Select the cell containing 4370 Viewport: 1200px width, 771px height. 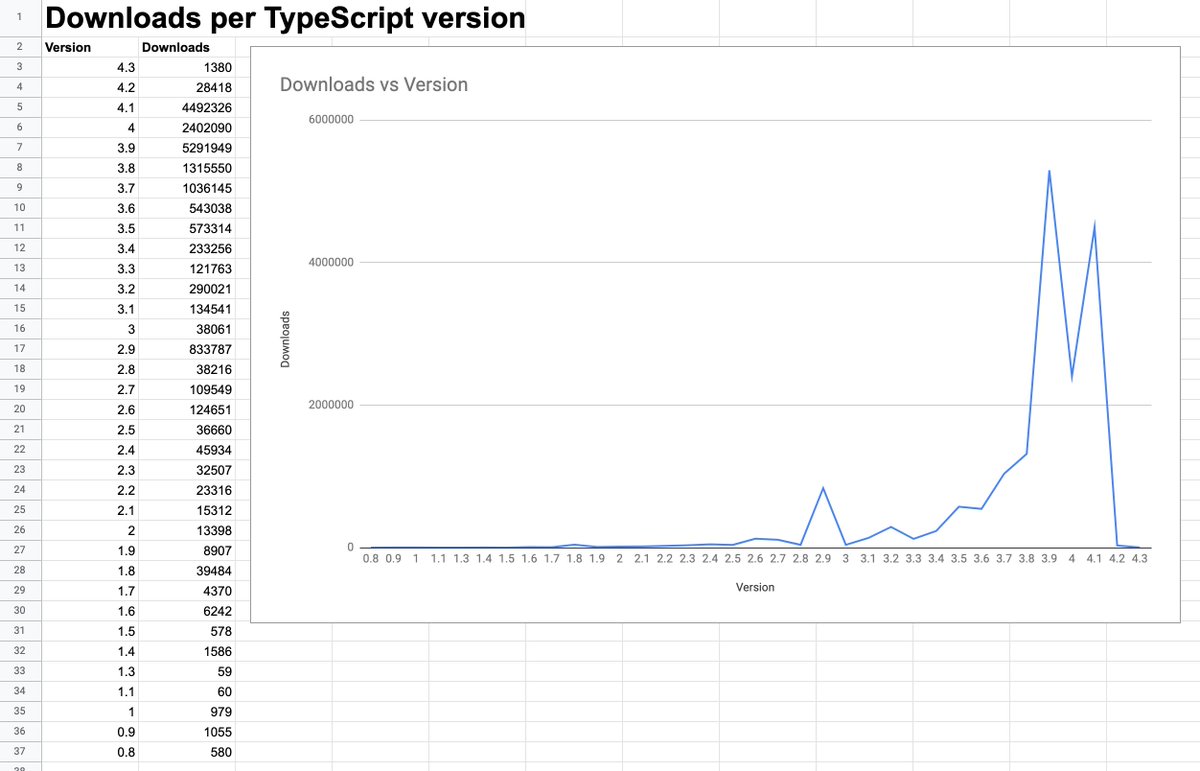pos(187,590)
